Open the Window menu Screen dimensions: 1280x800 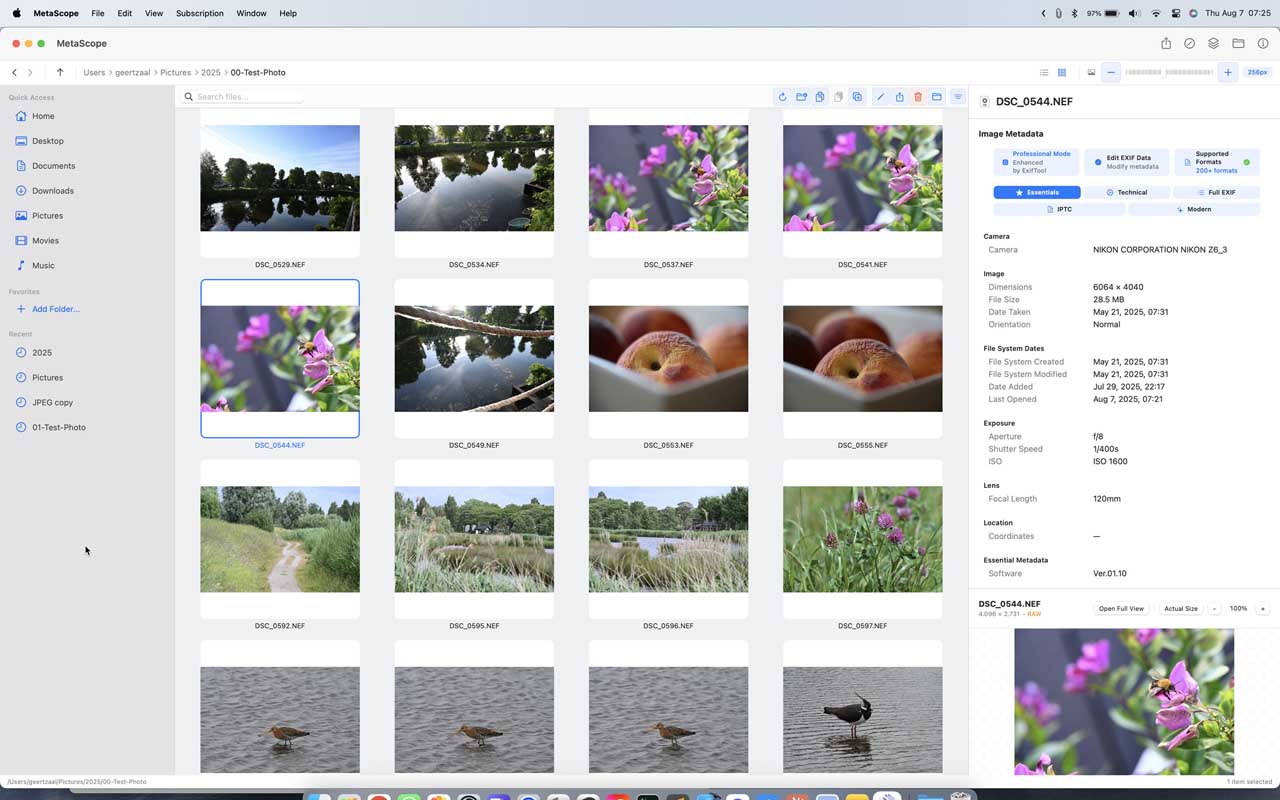[x=251, y=13]
